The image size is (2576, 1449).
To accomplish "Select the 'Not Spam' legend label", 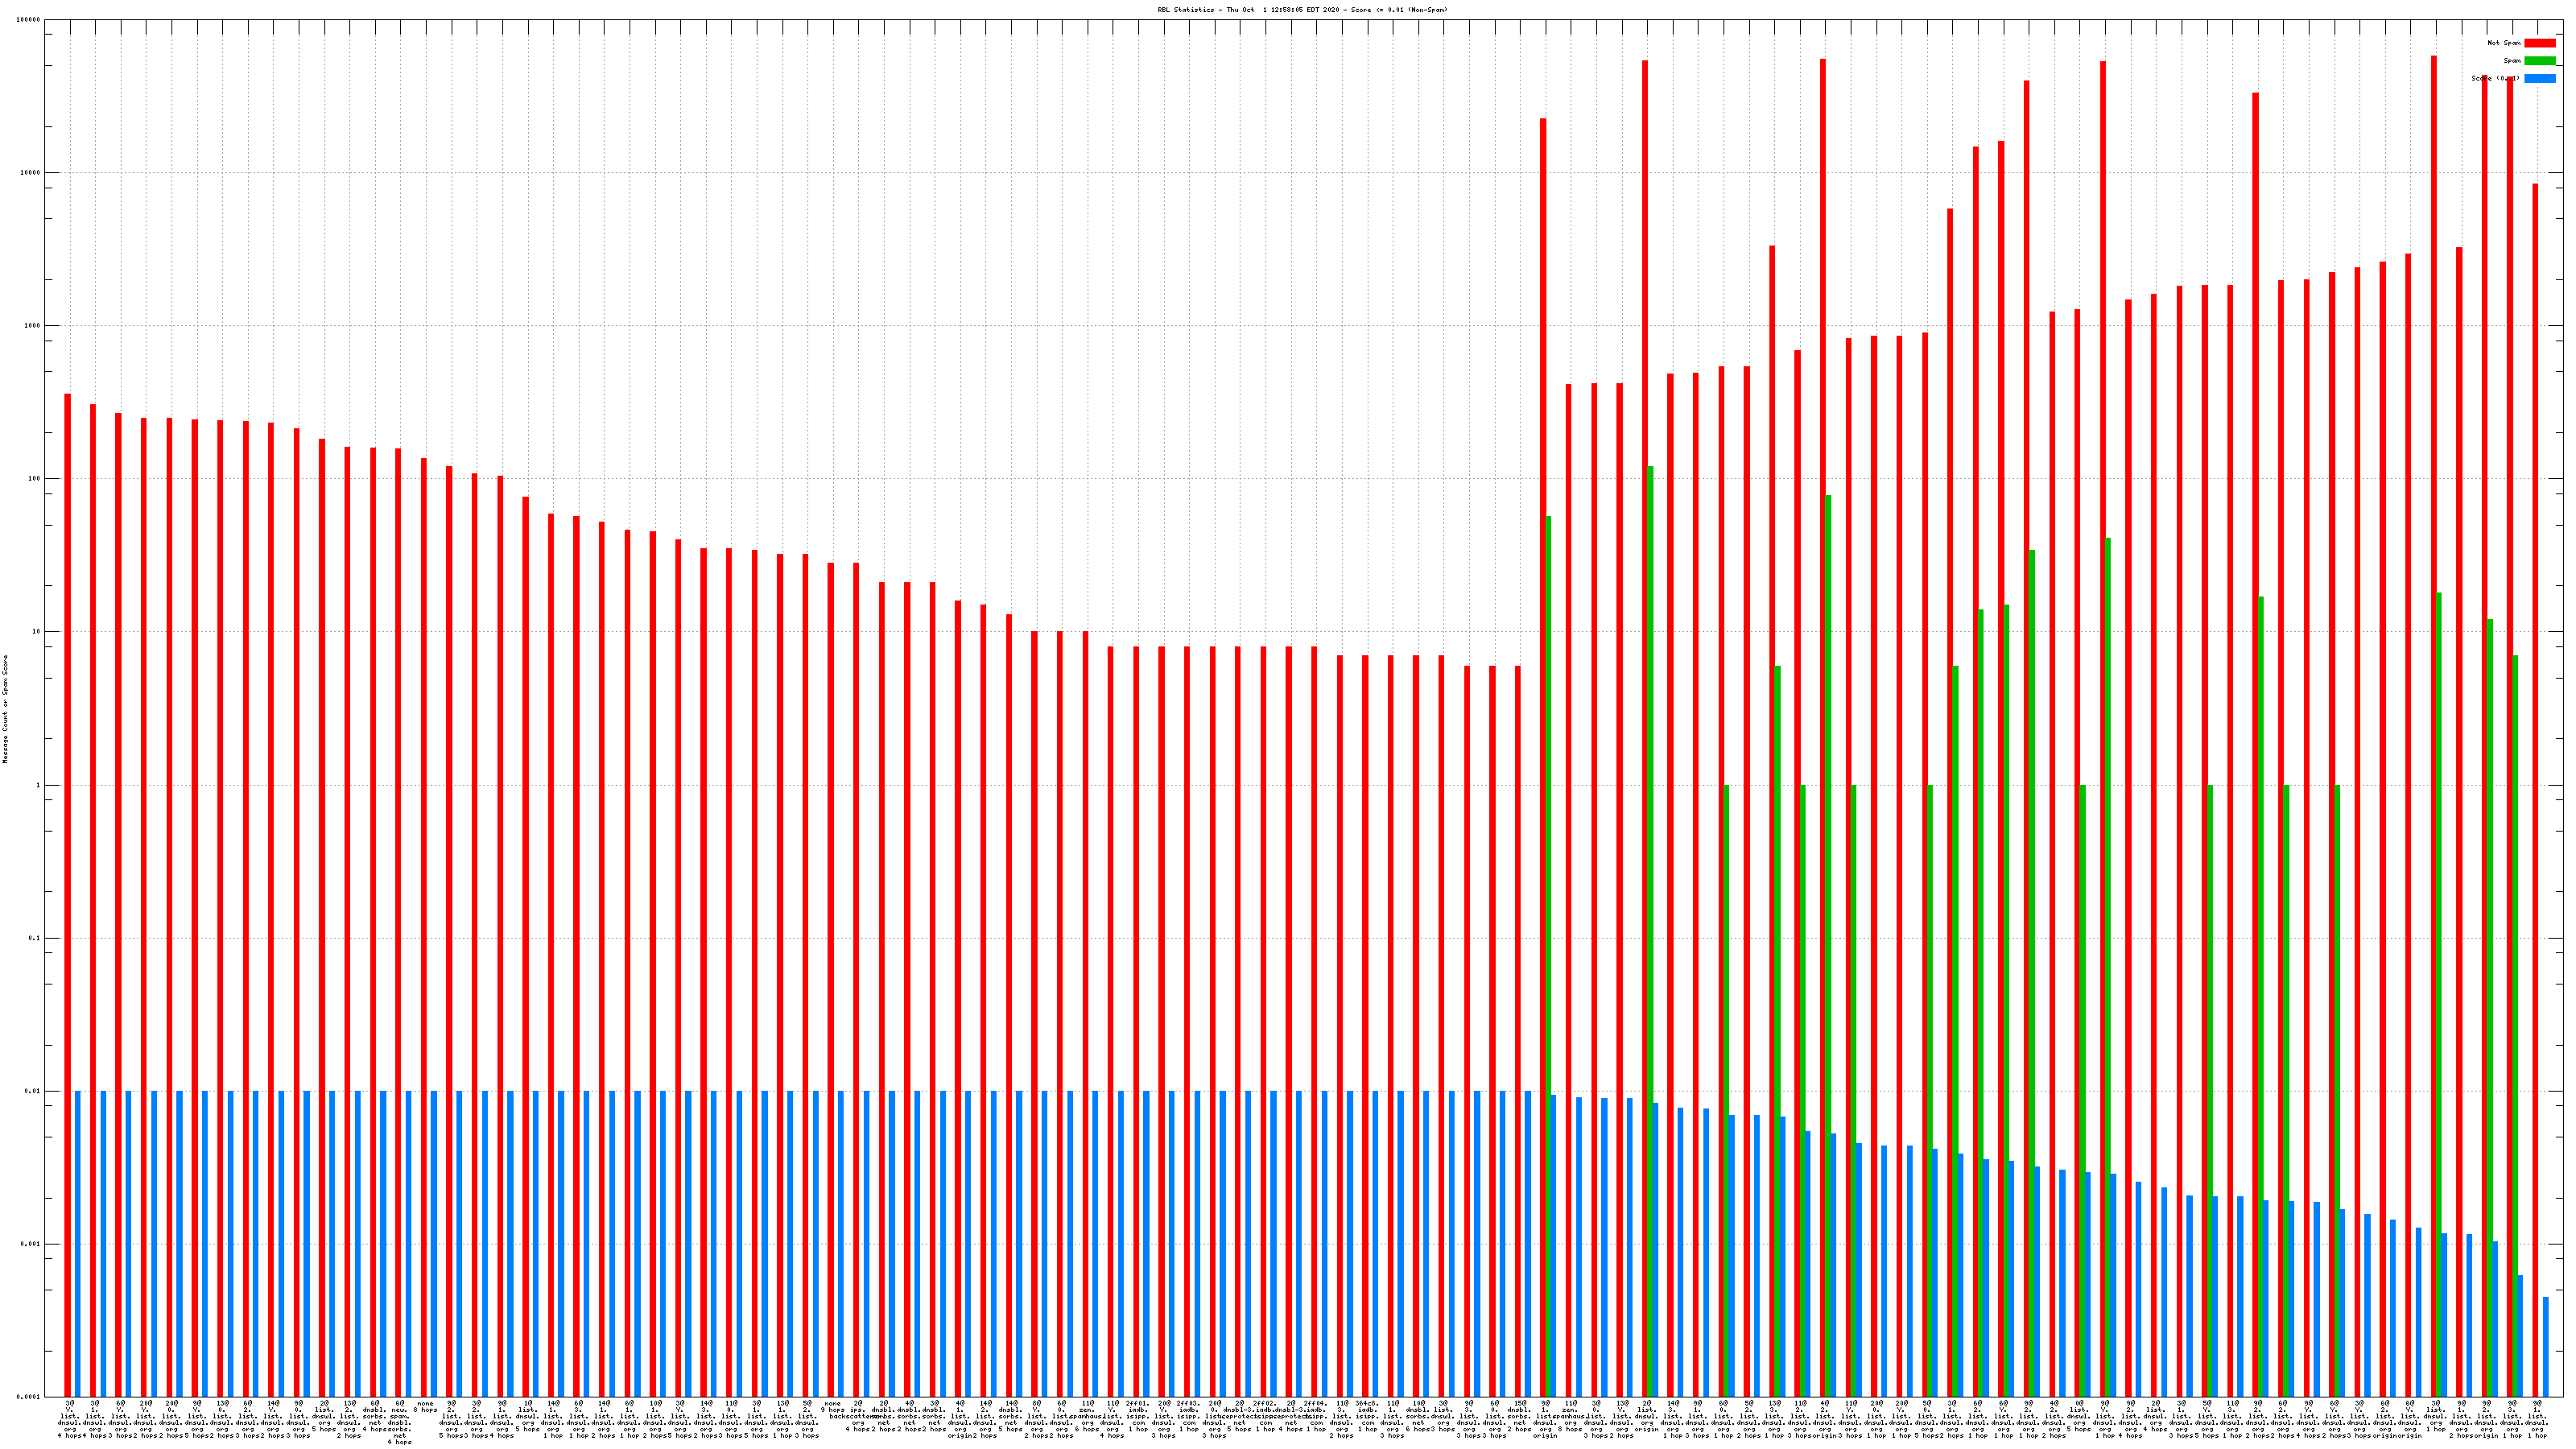I will pos(2504,43).
